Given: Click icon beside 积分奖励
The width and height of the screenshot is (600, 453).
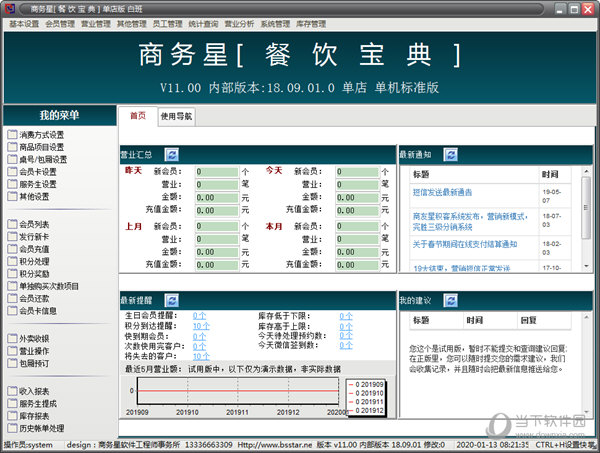Looking at the screenshot, I should tap(13, 274).
